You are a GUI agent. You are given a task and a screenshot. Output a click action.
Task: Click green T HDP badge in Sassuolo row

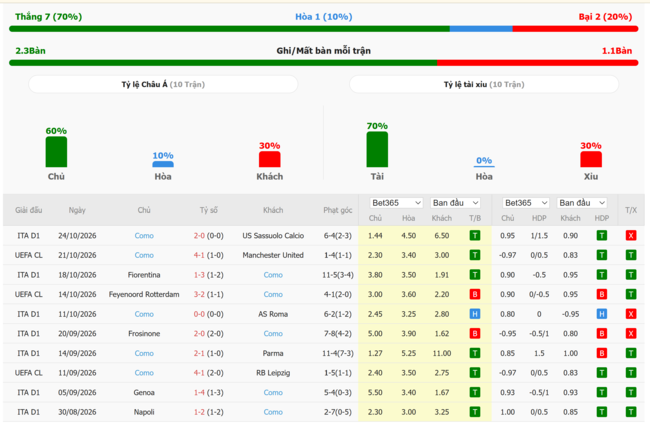[x=601, y=236]
